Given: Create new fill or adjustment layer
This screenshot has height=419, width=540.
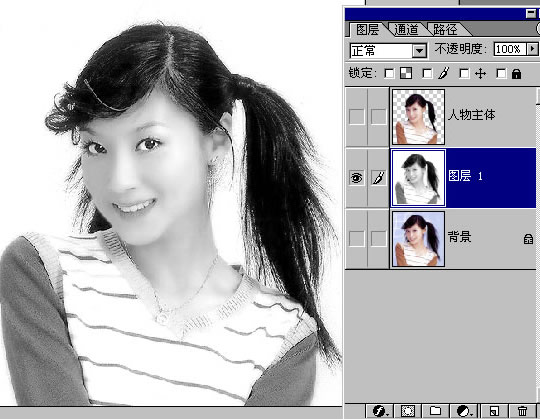Looking at the screenshot, I should point(465,411).
